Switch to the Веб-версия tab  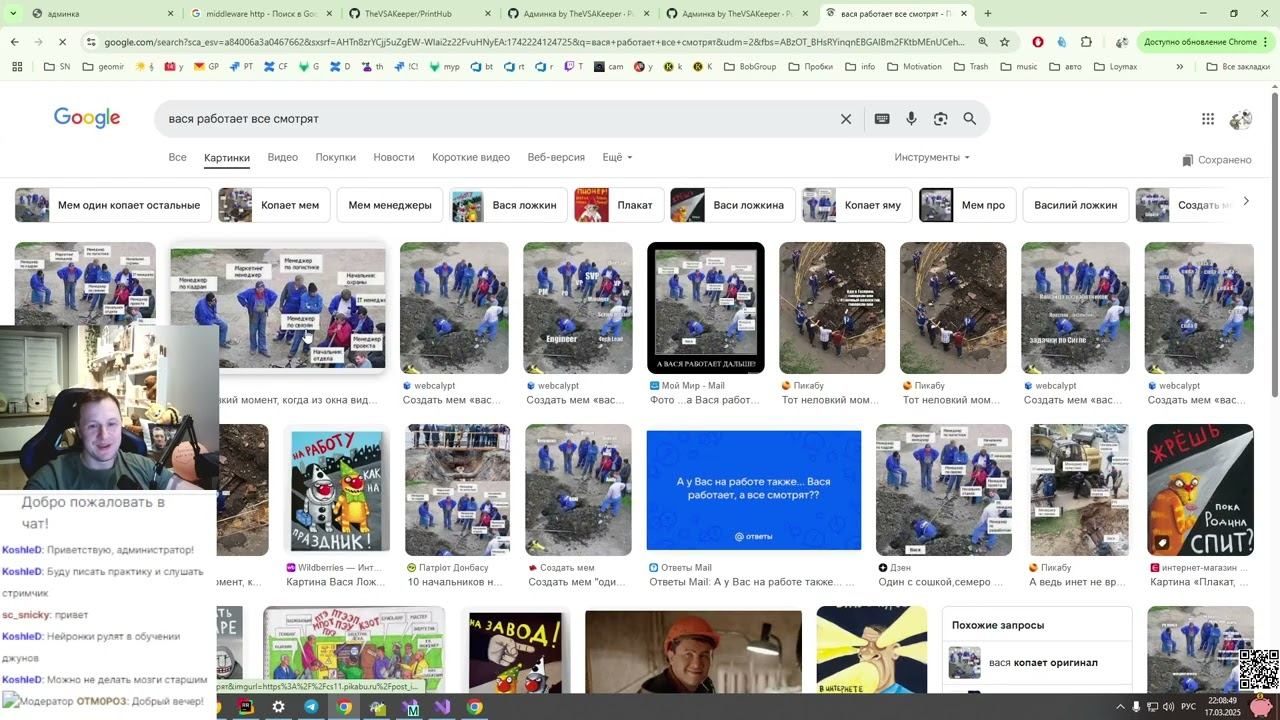(556, 157)
